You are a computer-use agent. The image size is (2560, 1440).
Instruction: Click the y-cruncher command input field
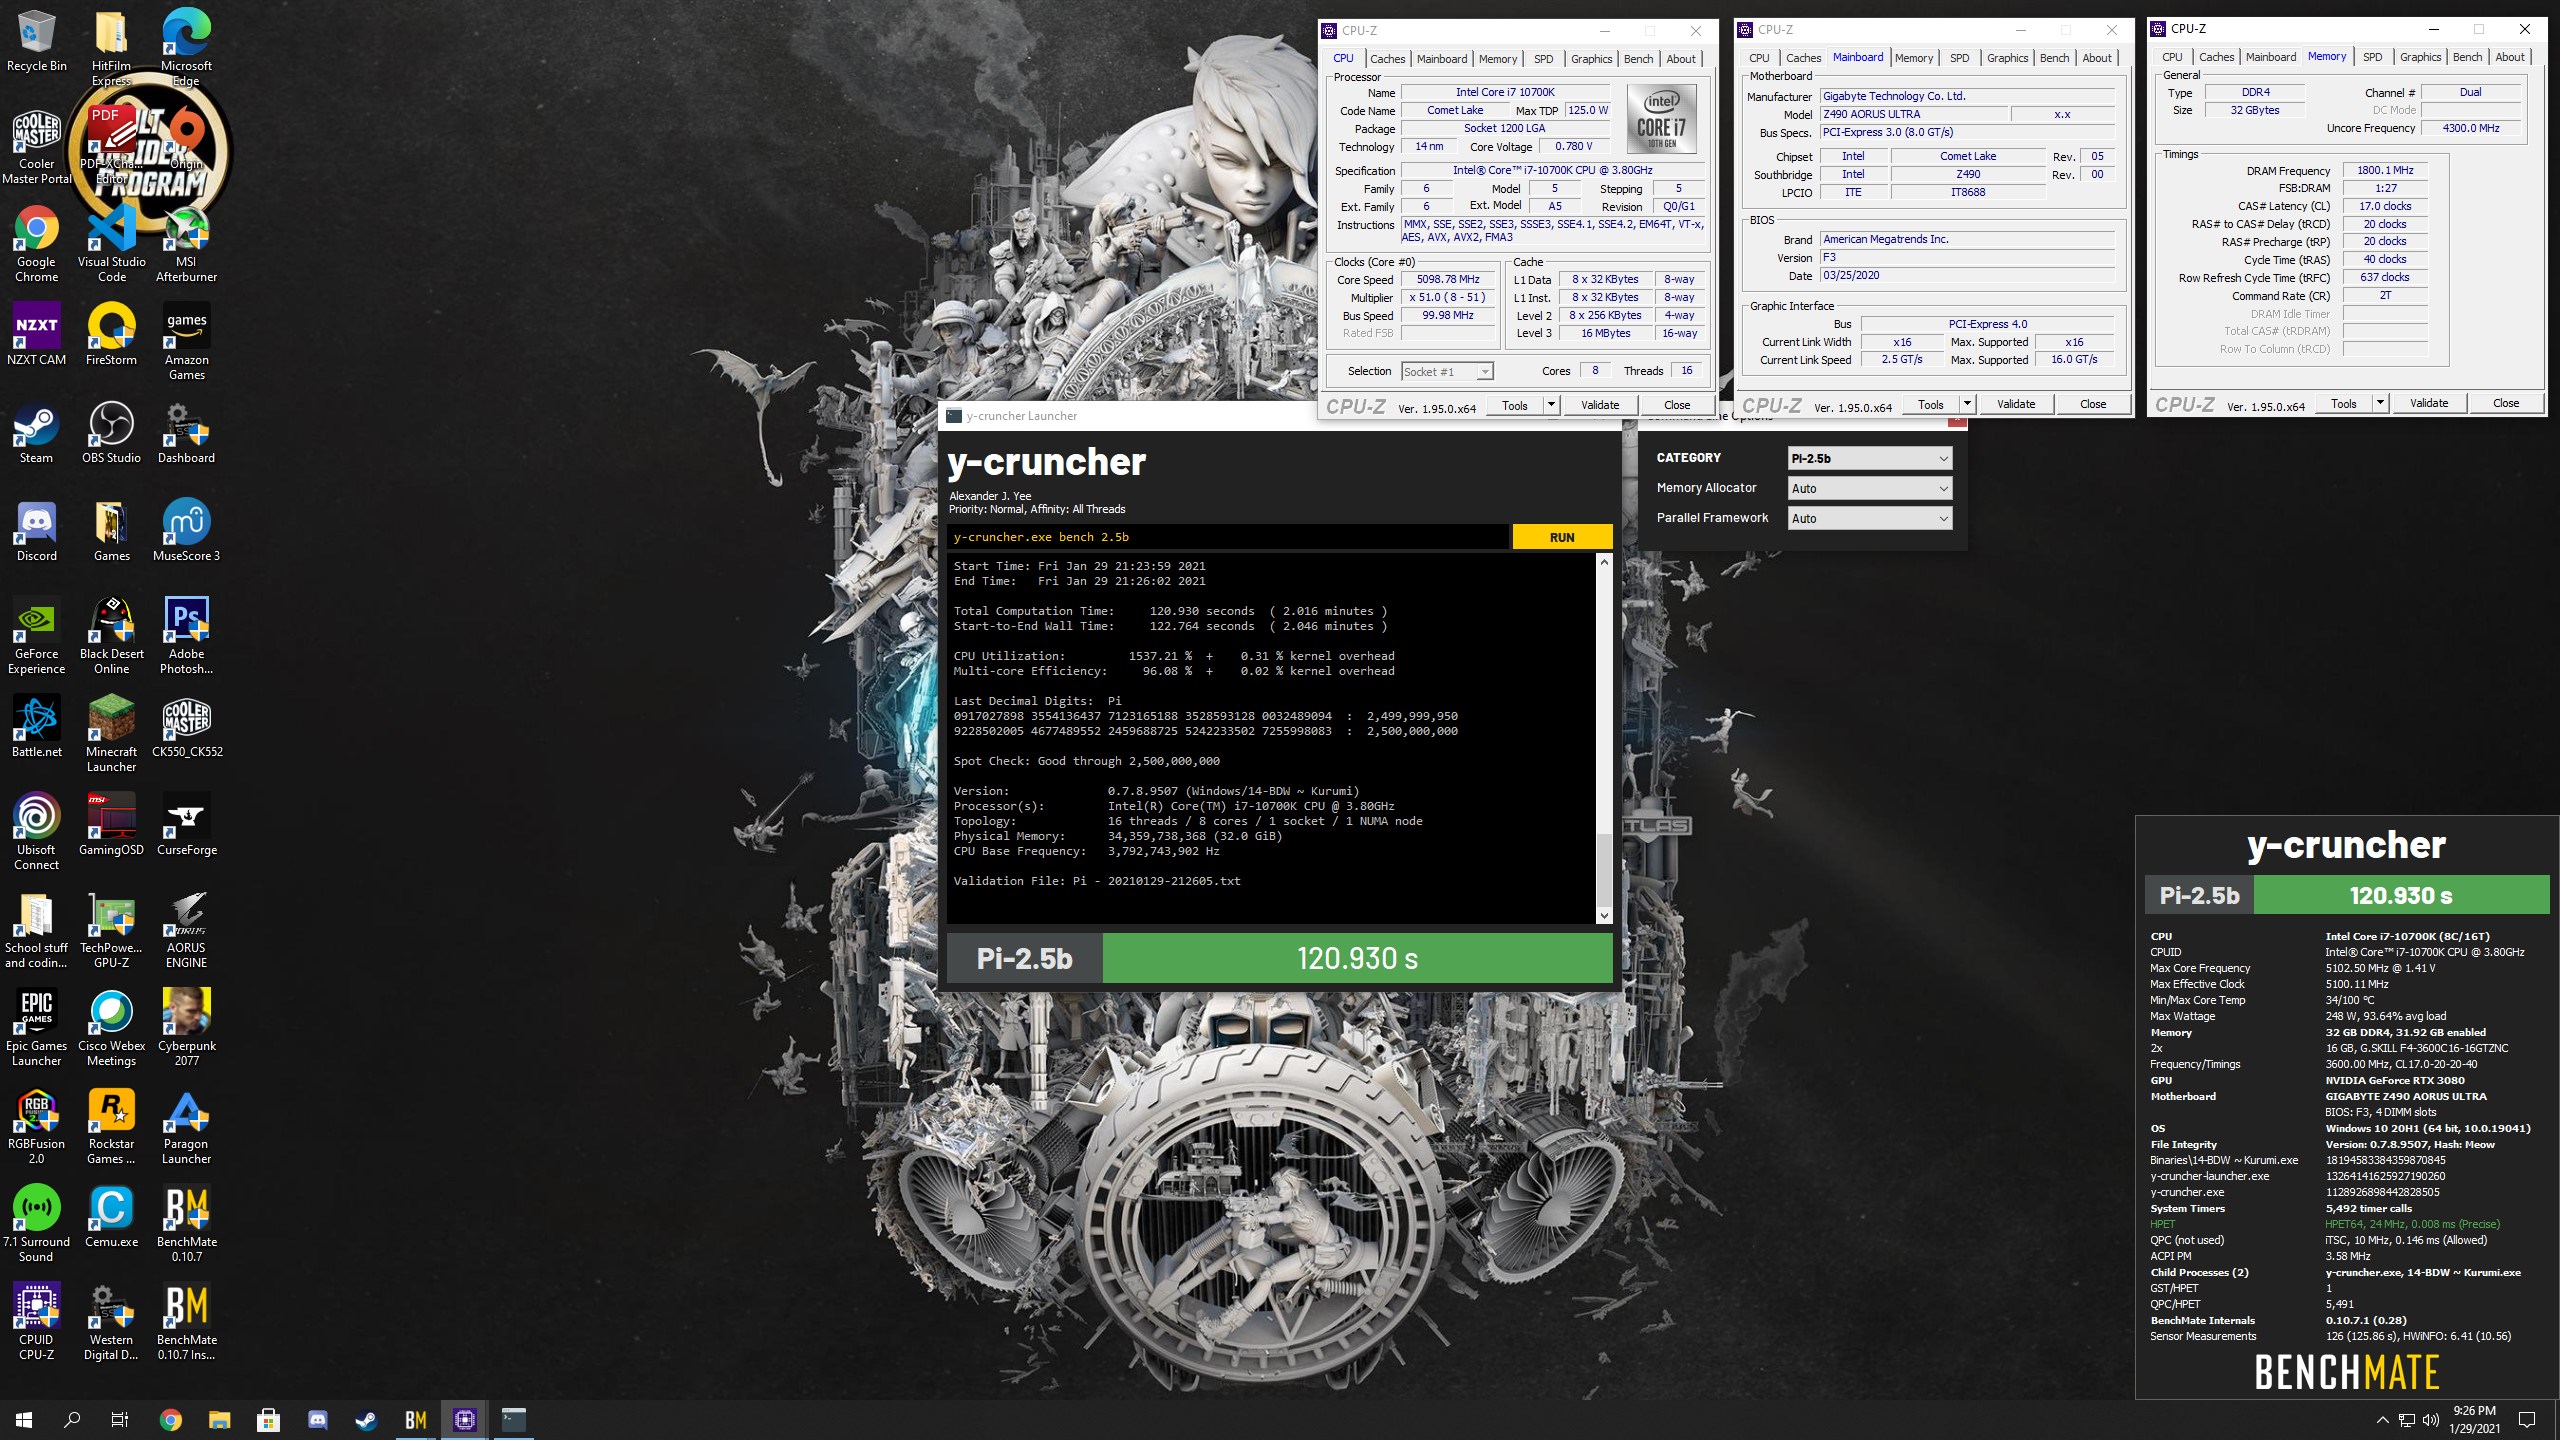(x=1228, y=537)
